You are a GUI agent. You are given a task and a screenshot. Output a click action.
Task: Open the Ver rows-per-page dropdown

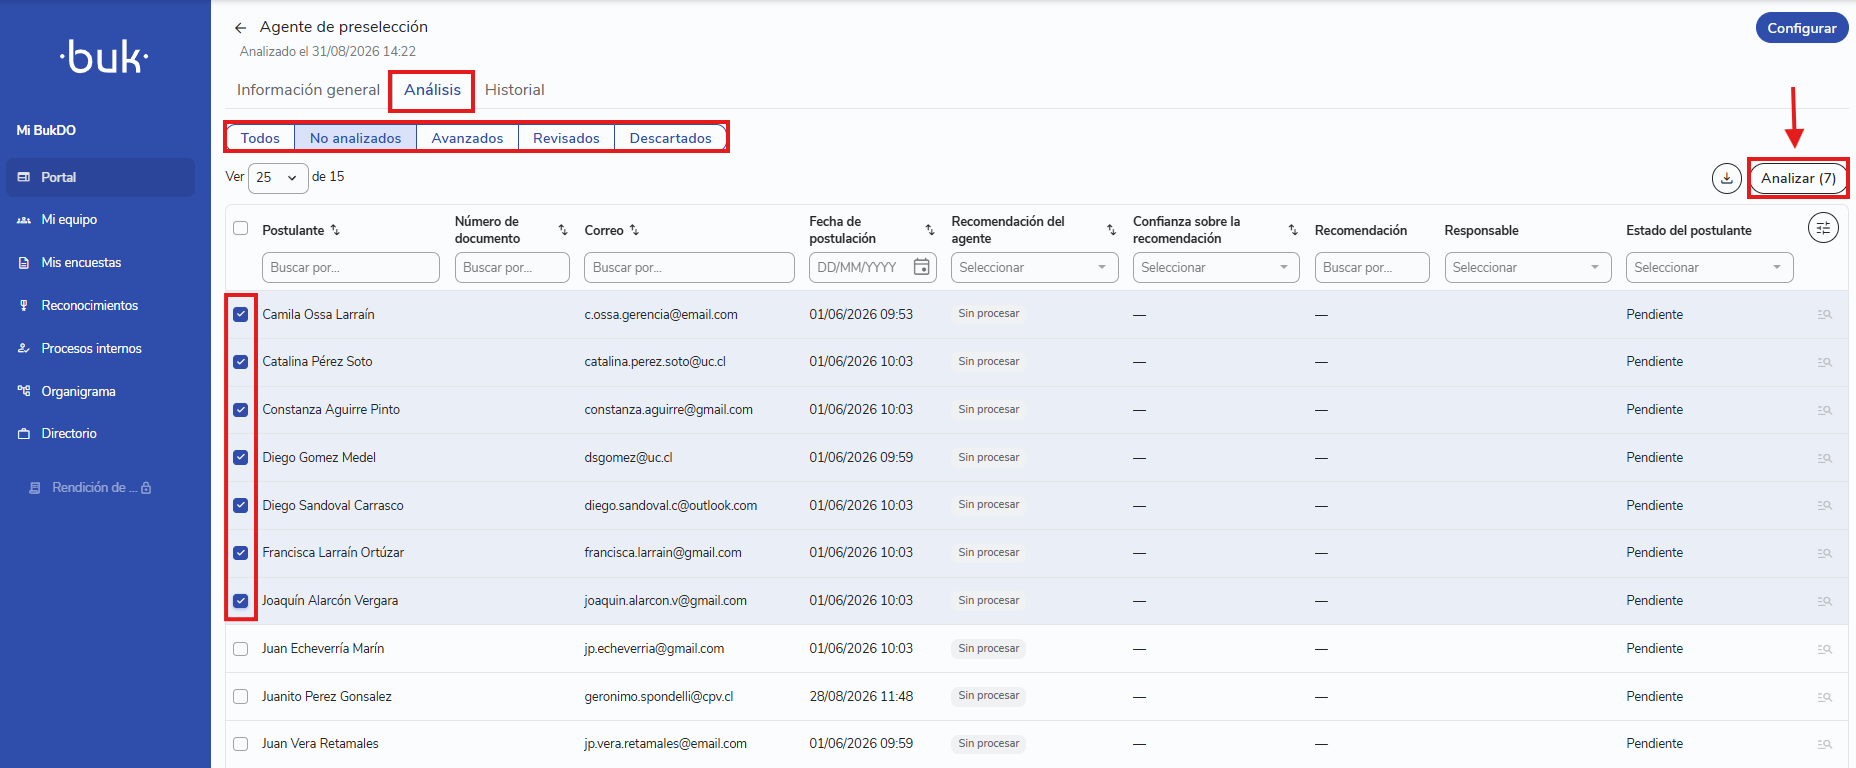pos(277,178)
